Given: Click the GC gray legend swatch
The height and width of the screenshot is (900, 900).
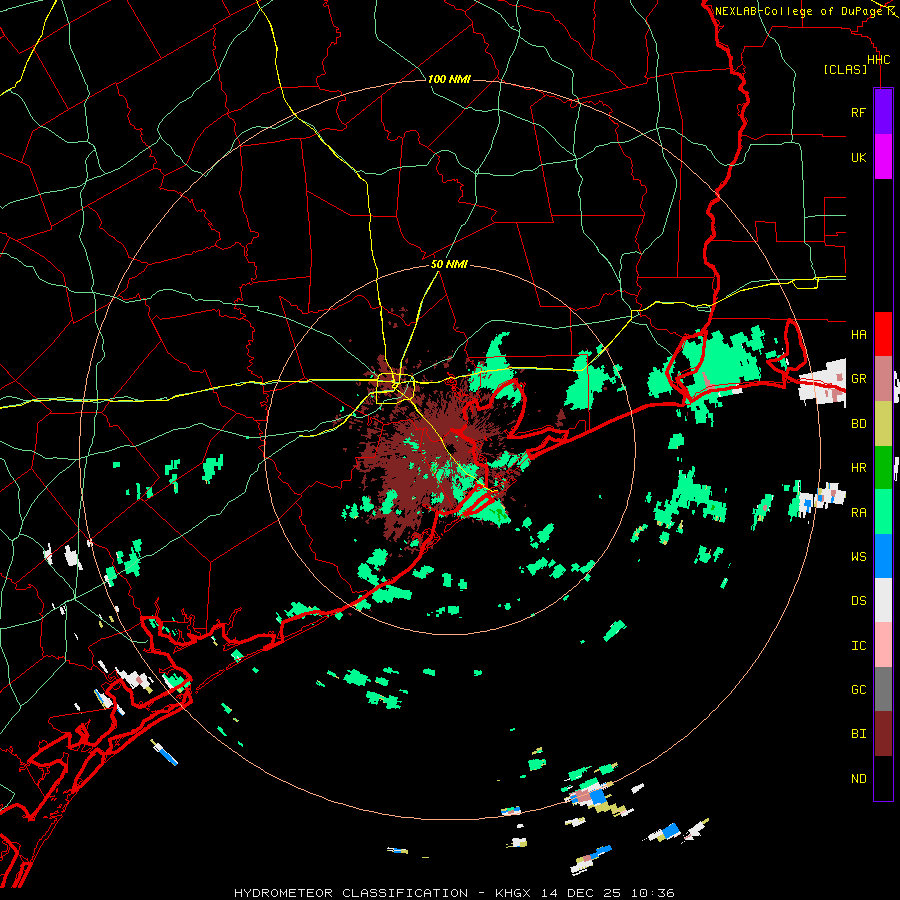Looking at the screenshot, I should coord(883,689).
